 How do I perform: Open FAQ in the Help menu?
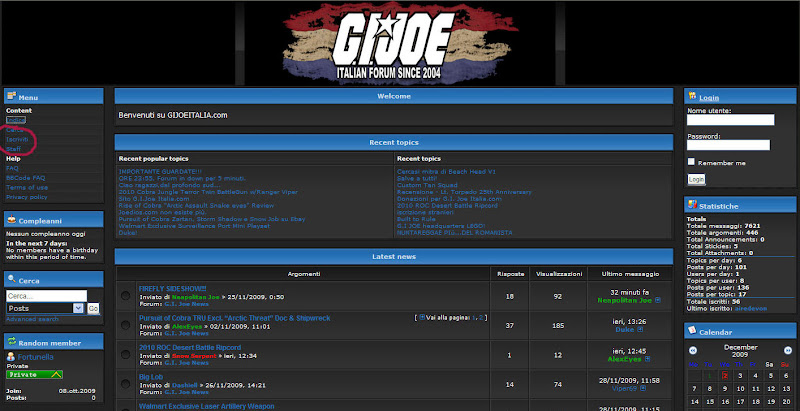12,168
